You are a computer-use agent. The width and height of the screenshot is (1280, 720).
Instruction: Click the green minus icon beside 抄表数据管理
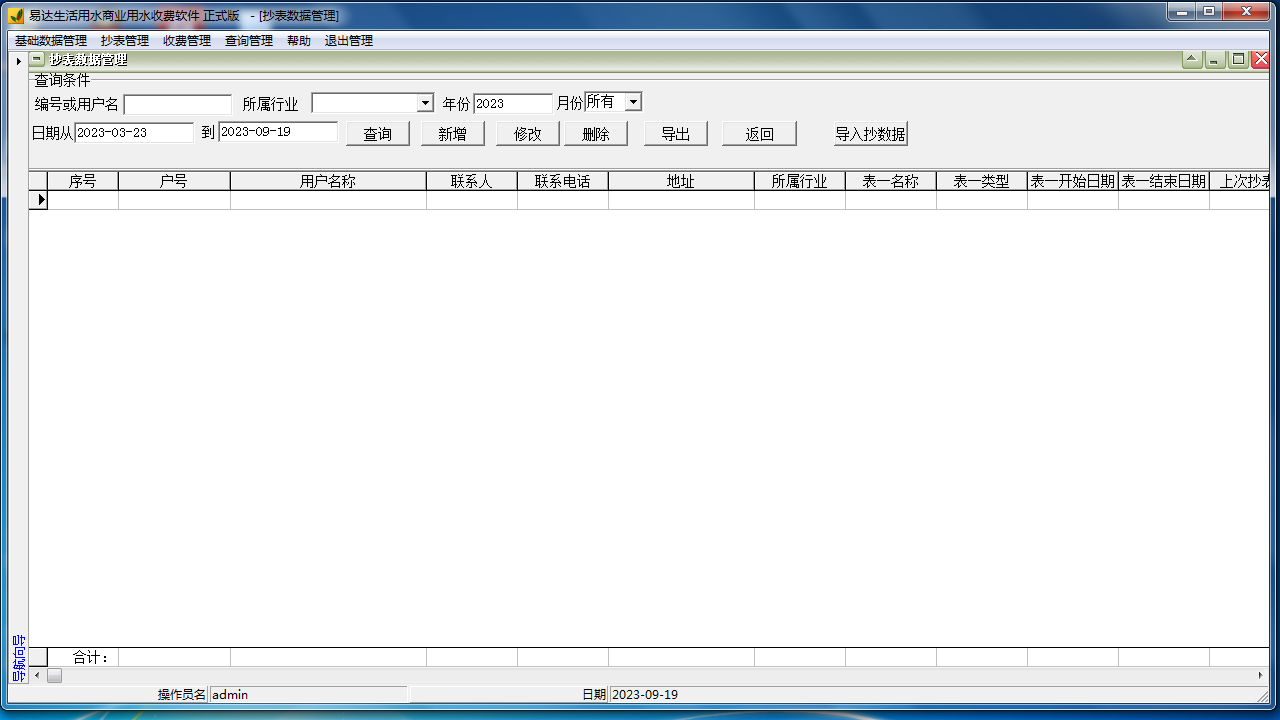coord(37,60)
